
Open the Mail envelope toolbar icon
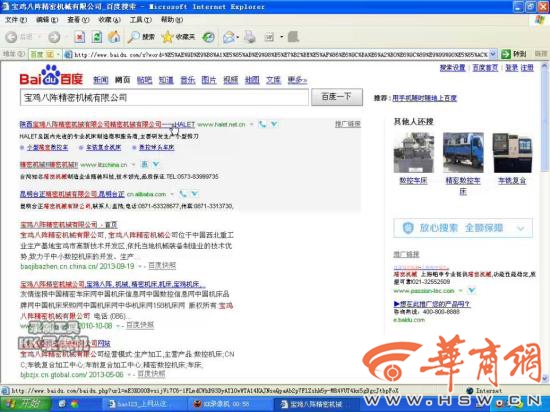point(229,37)
